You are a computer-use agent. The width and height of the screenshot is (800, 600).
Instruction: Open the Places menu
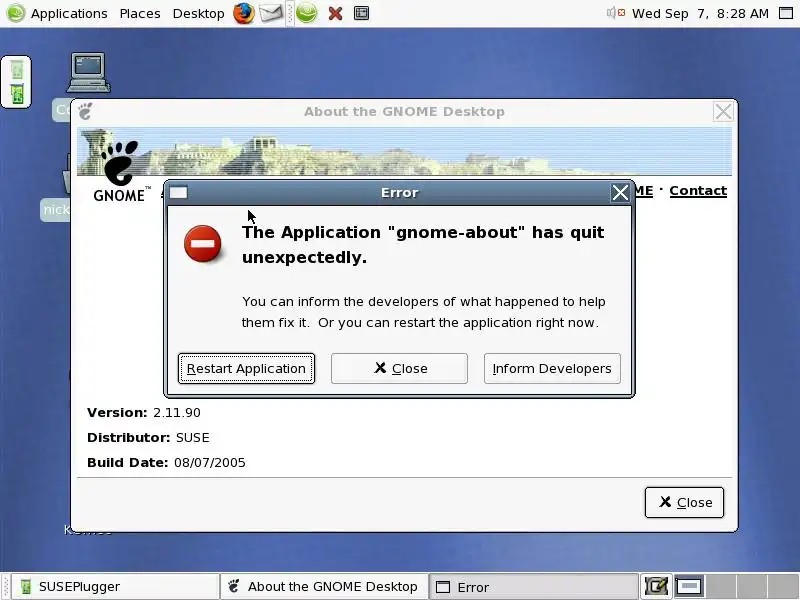140,13
